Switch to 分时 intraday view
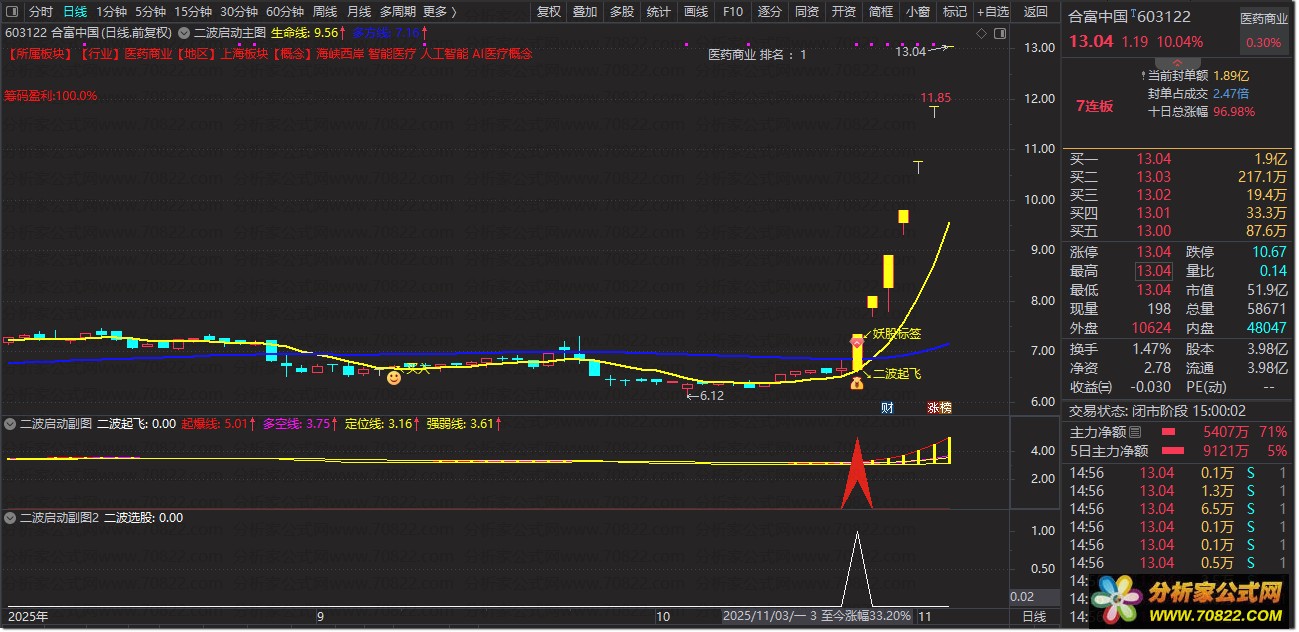Image resolution: width=1299 pixels, height=632 pixels. point(41,12)
